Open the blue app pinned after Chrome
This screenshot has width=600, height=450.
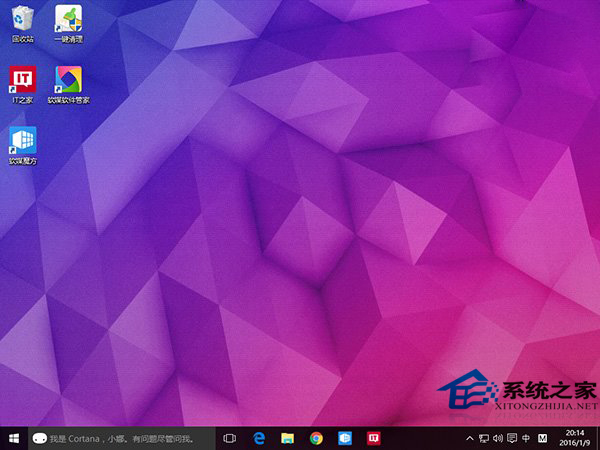point(345,438)
